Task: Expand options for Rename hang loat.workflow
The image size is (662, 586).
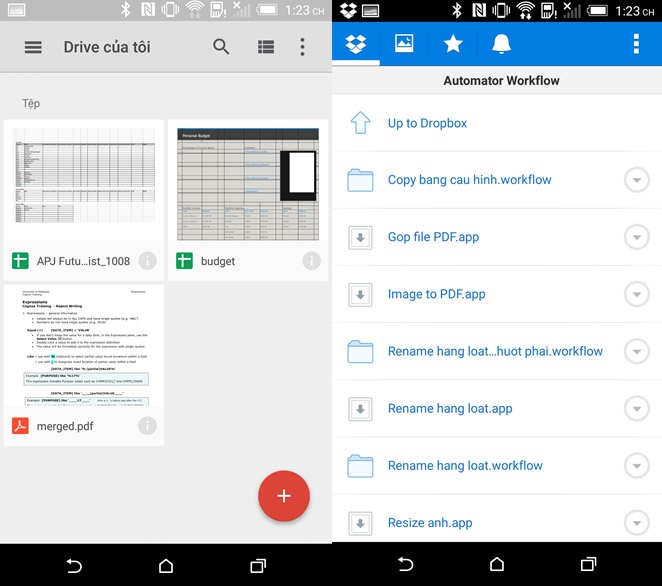Action: (637, 466)
